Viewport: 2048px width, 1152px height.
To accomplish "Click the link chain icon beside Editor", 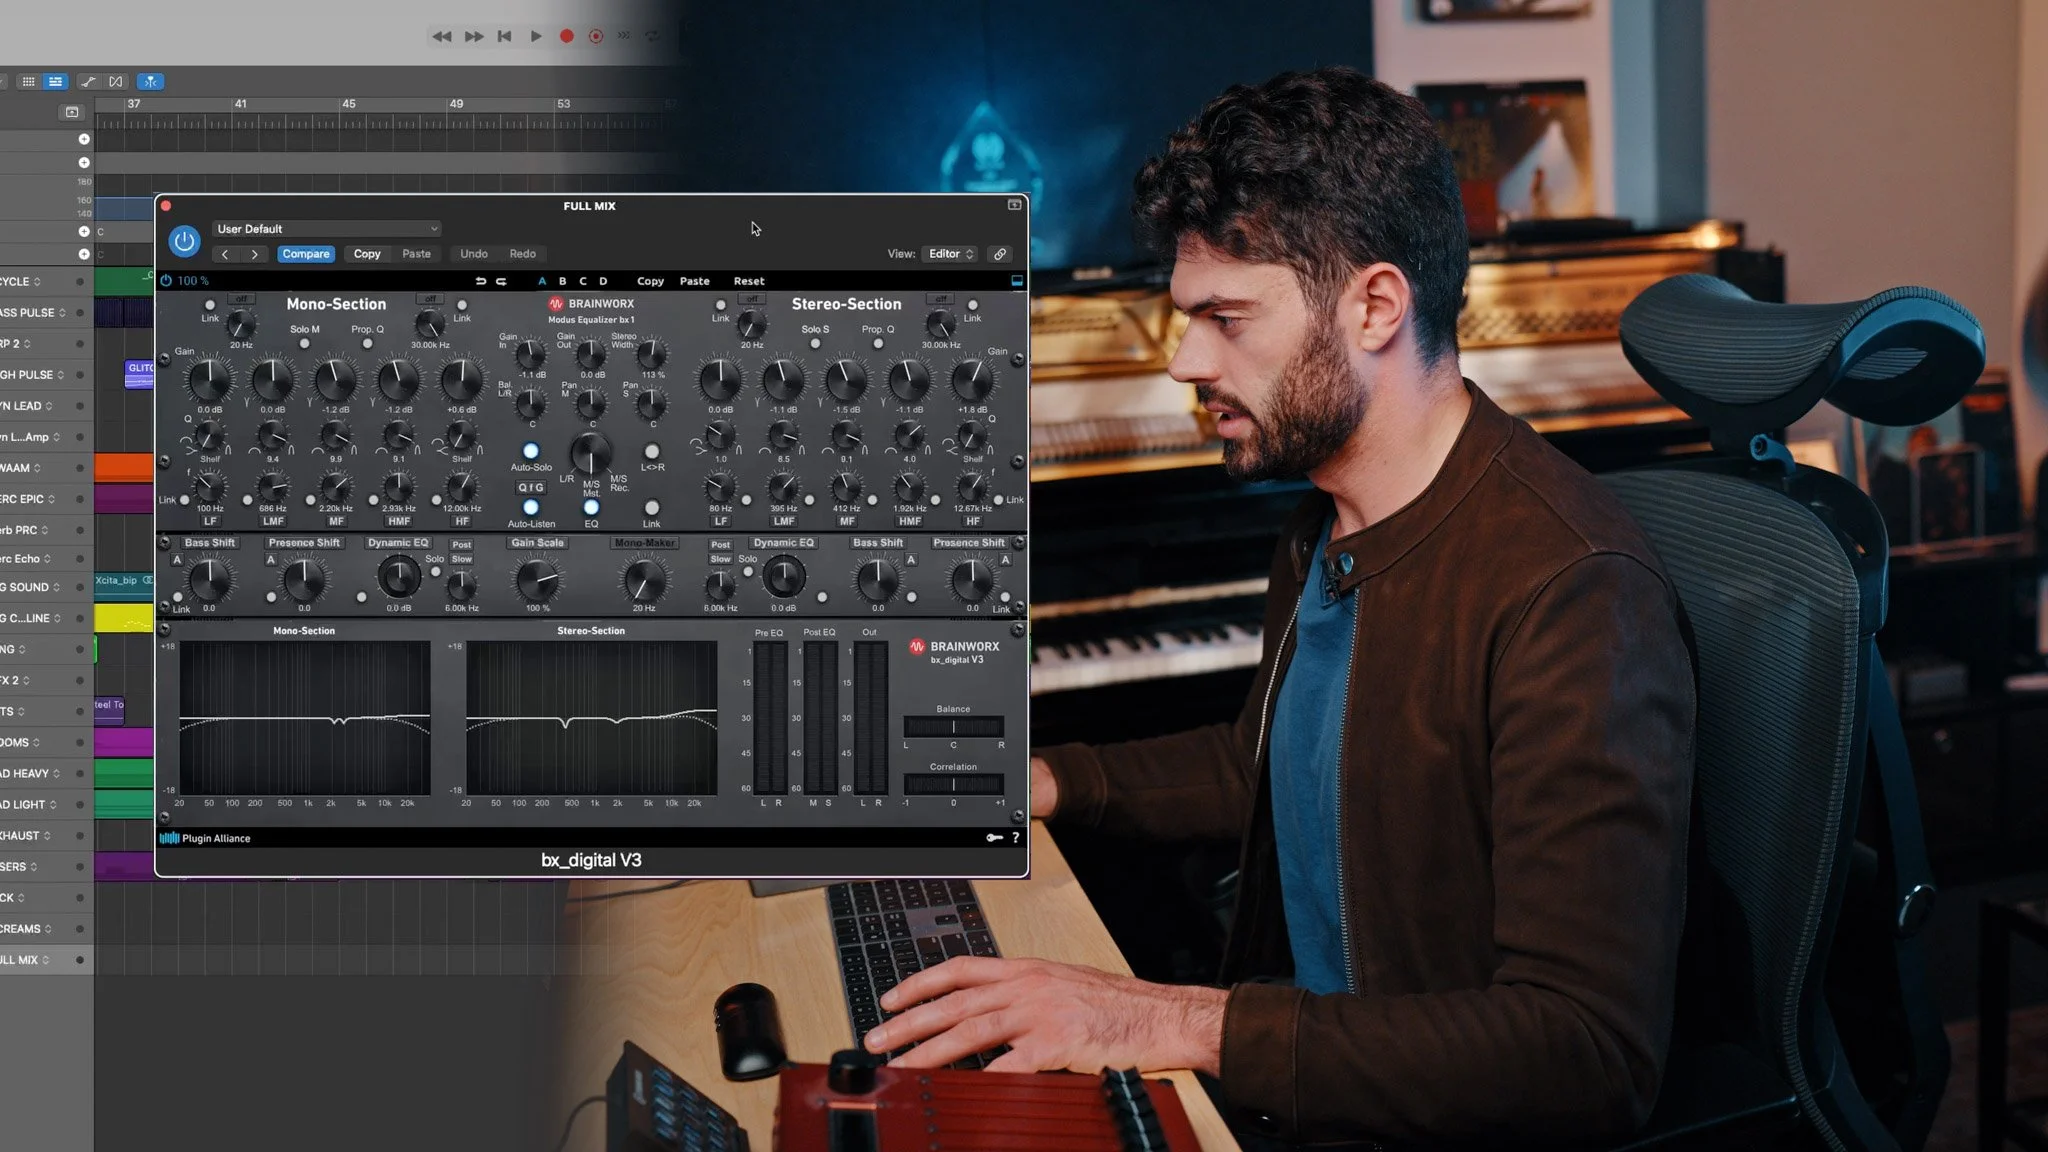I will click(x=999, y=254).
